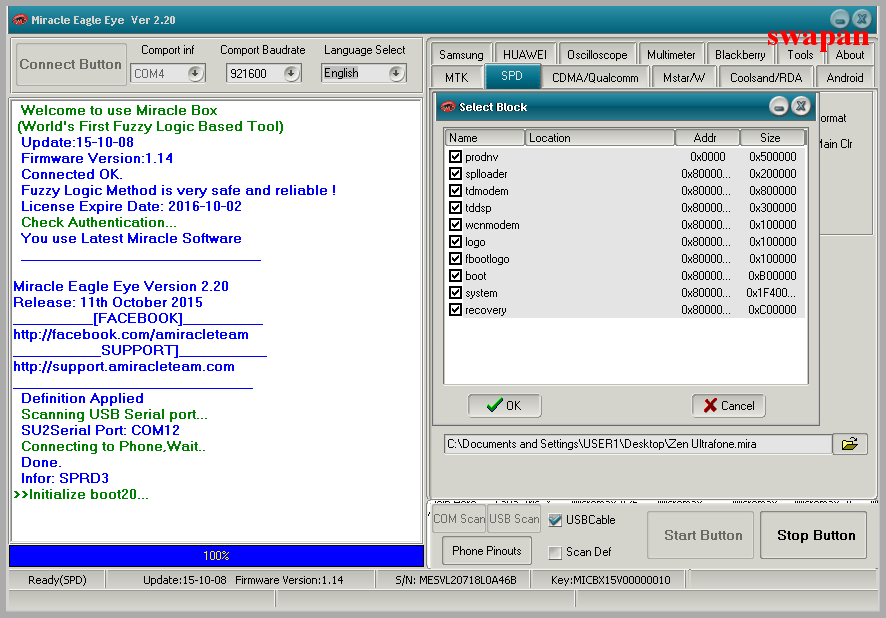
Task: Click the support.amiracleteam.com link in log
Action: 124,367
